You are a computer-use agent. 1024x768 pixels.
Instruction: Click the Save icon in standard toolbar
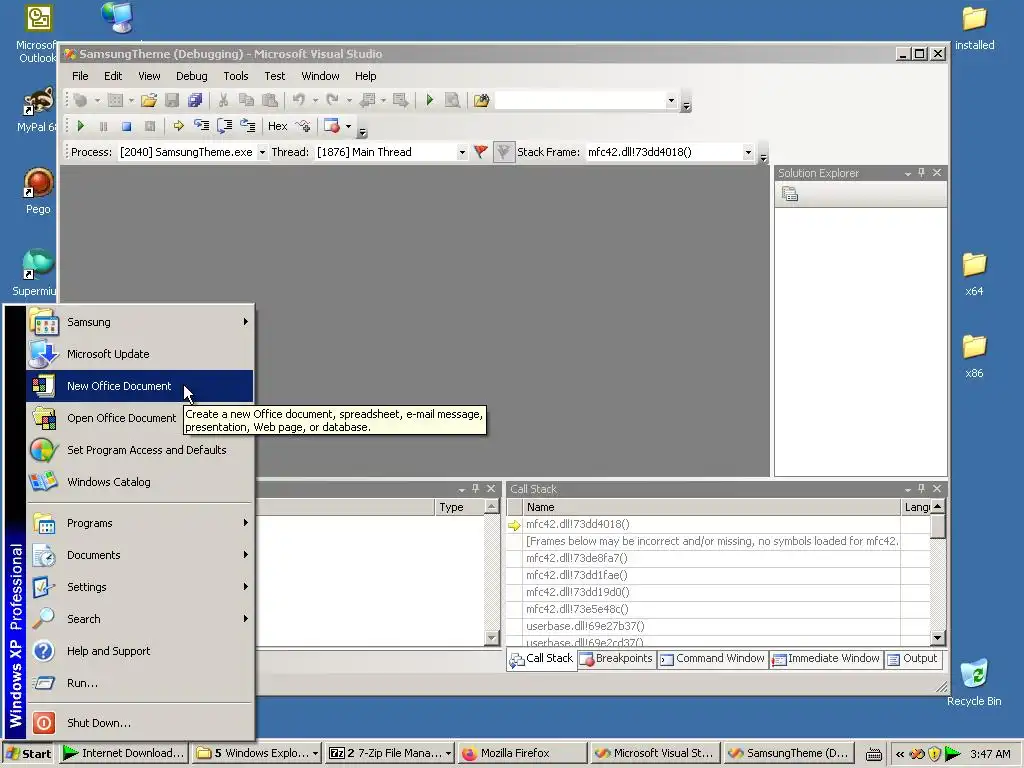[172, 100]
